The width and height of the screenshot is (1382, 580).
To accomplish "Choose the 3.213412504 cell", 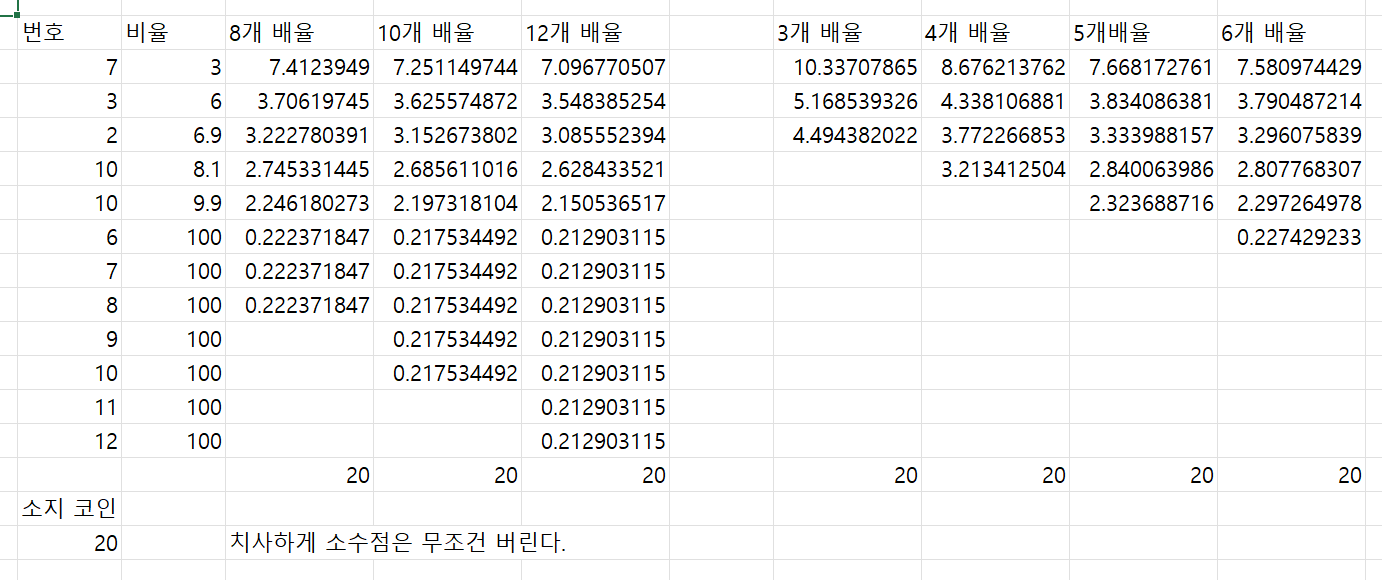I will 996,170.
